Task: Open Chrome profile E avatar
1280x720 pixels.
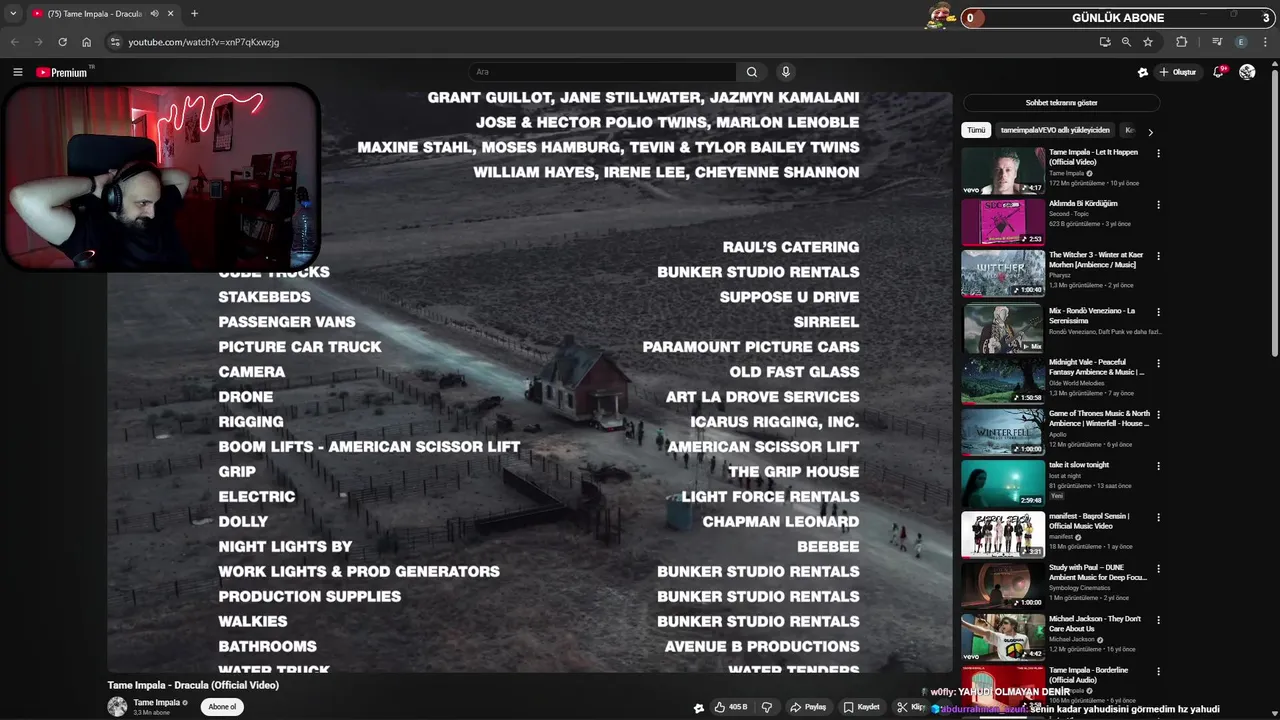Action: 1241,42
